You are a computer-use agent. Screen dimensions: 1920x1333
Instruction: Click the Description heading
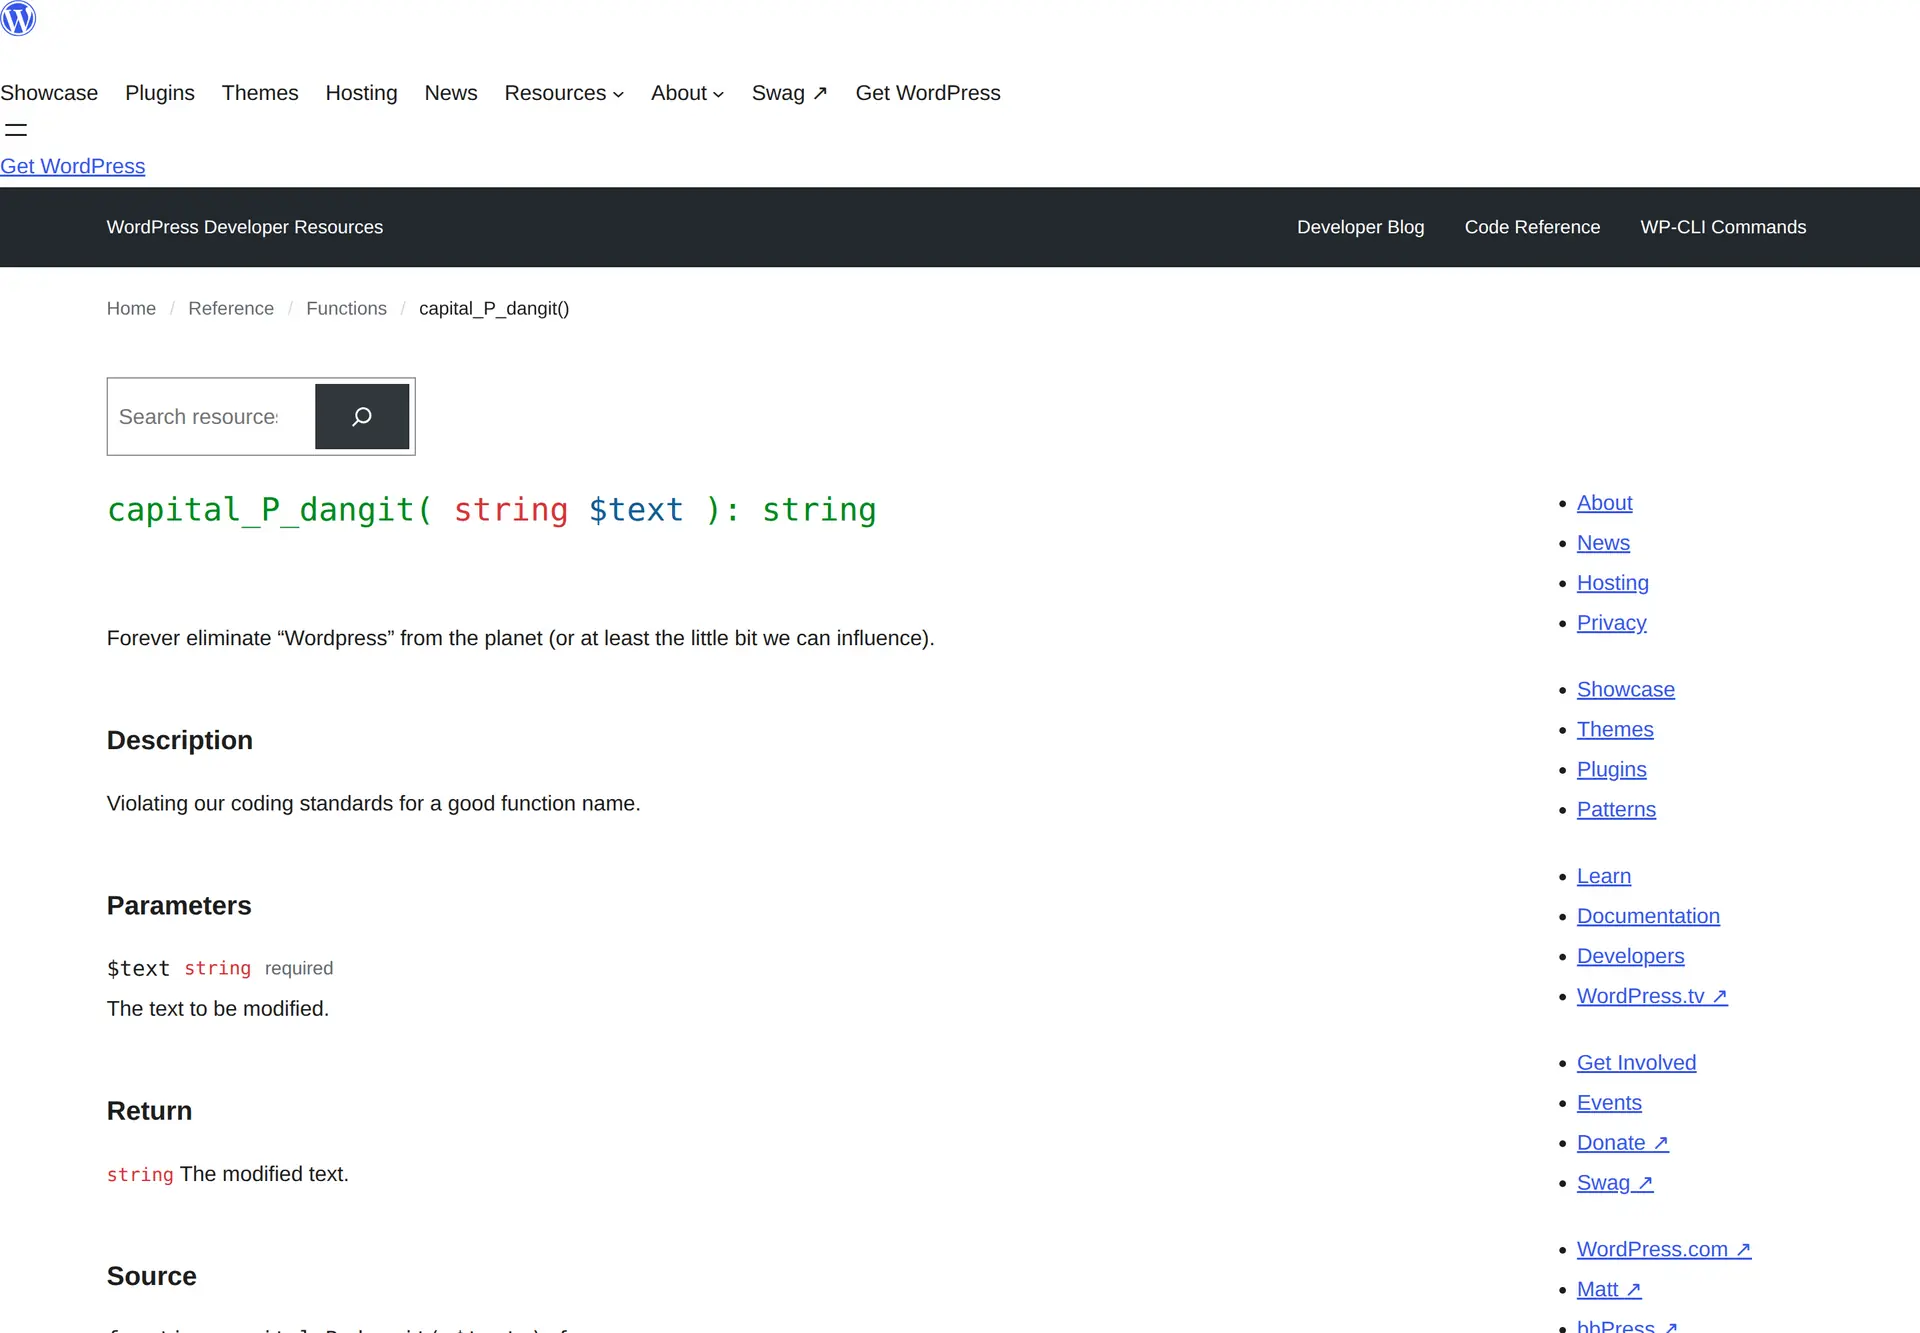(x=180, y=740)
